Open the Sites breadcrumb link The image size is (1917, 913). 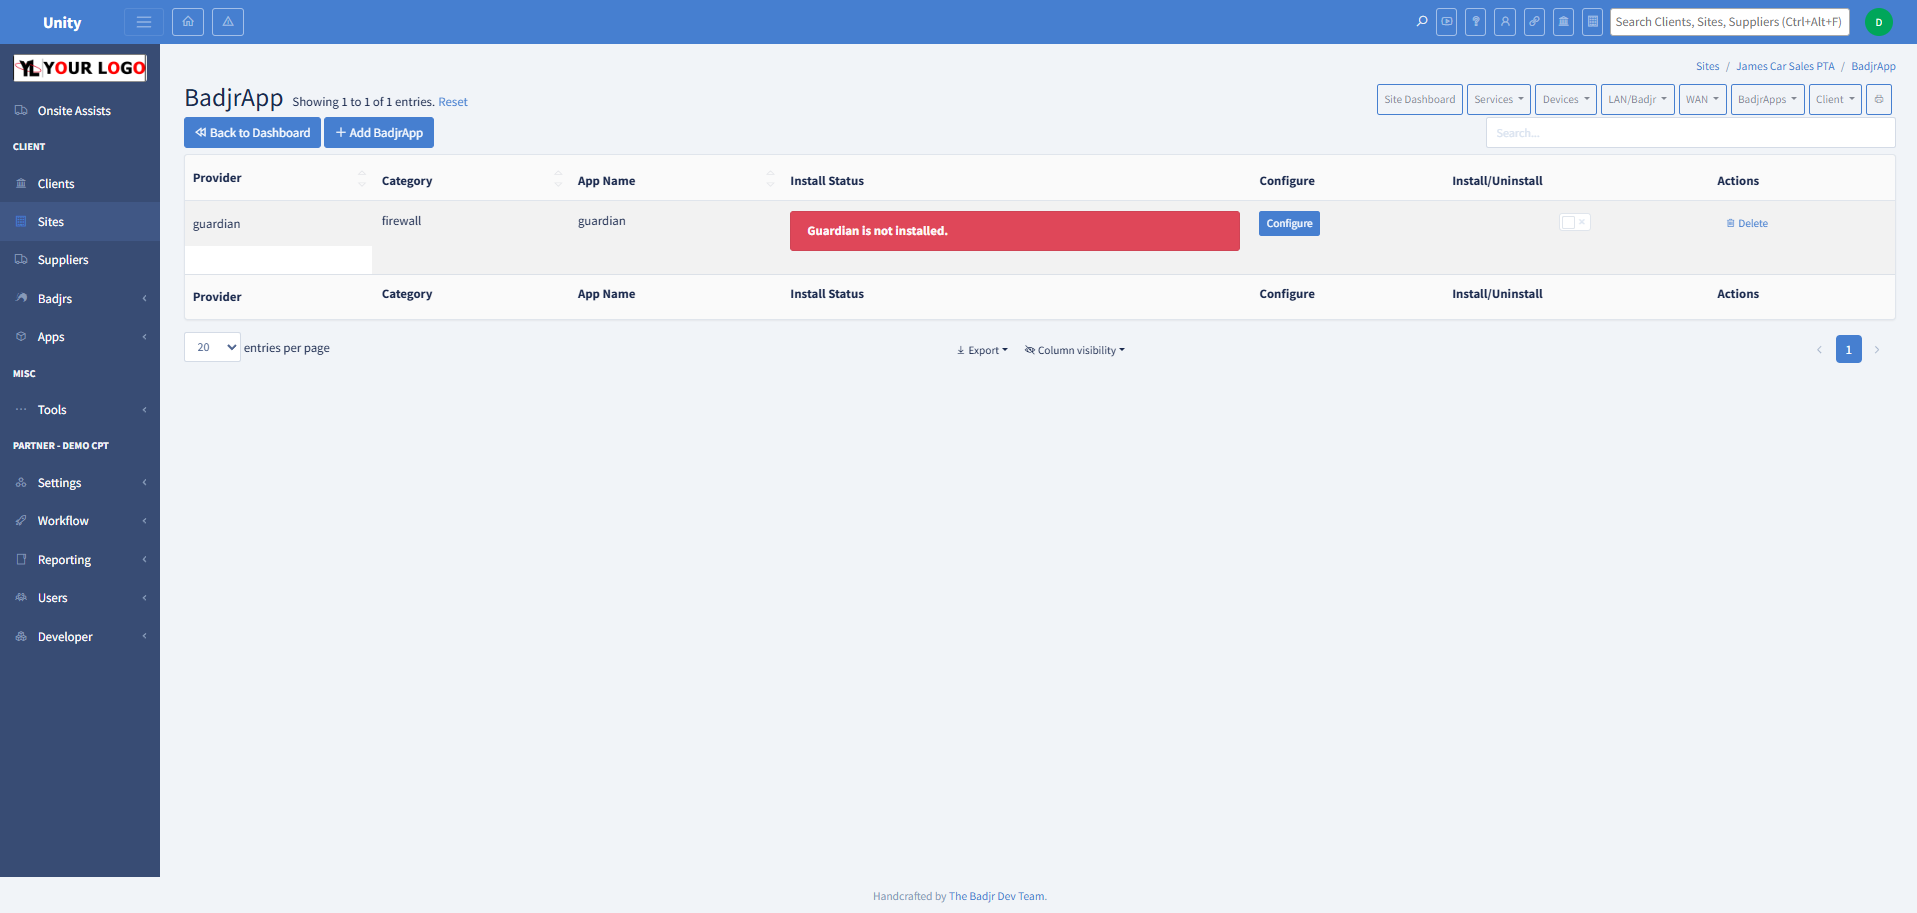pos(1708,67)
